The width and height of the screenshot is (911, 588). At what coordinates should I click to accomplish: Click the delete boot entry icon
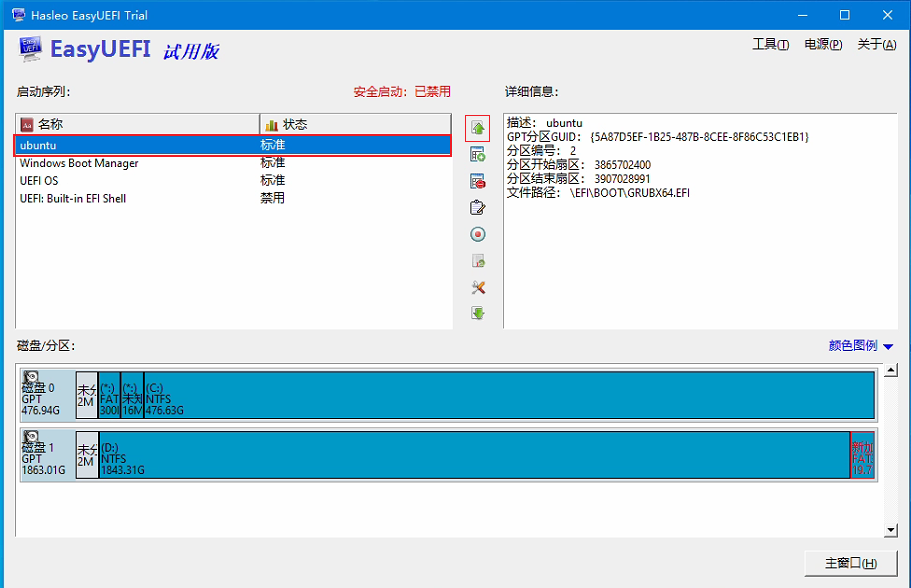pos(478,181)
